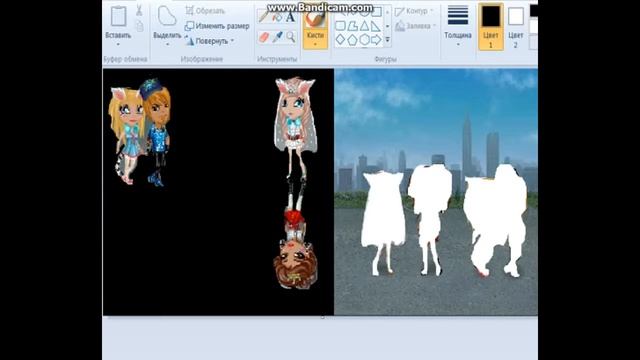The height and width of the screenshot is (360, 640).
Task: Select Цвет 2 background color
Action: tap(516, 26)
